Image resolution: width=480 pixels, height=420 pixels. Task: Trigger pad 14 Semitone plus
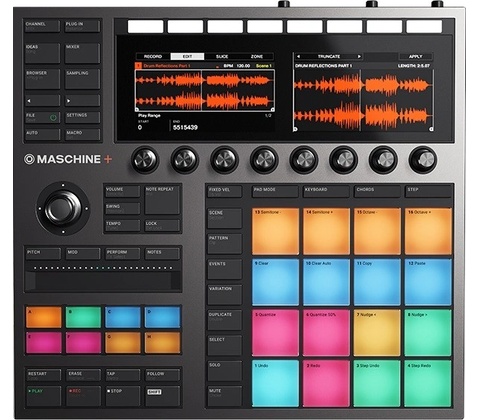[326, 231]
